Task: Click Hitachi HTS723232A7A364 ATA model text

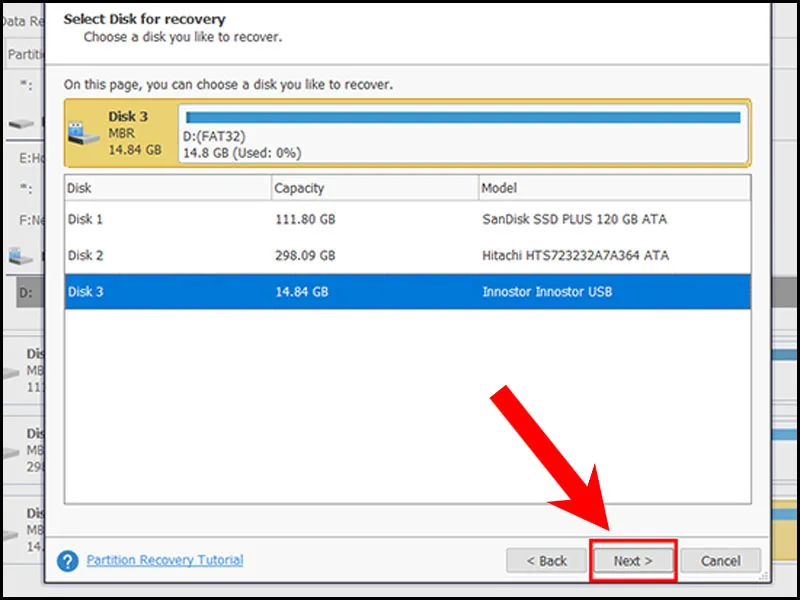Action: 576,255
